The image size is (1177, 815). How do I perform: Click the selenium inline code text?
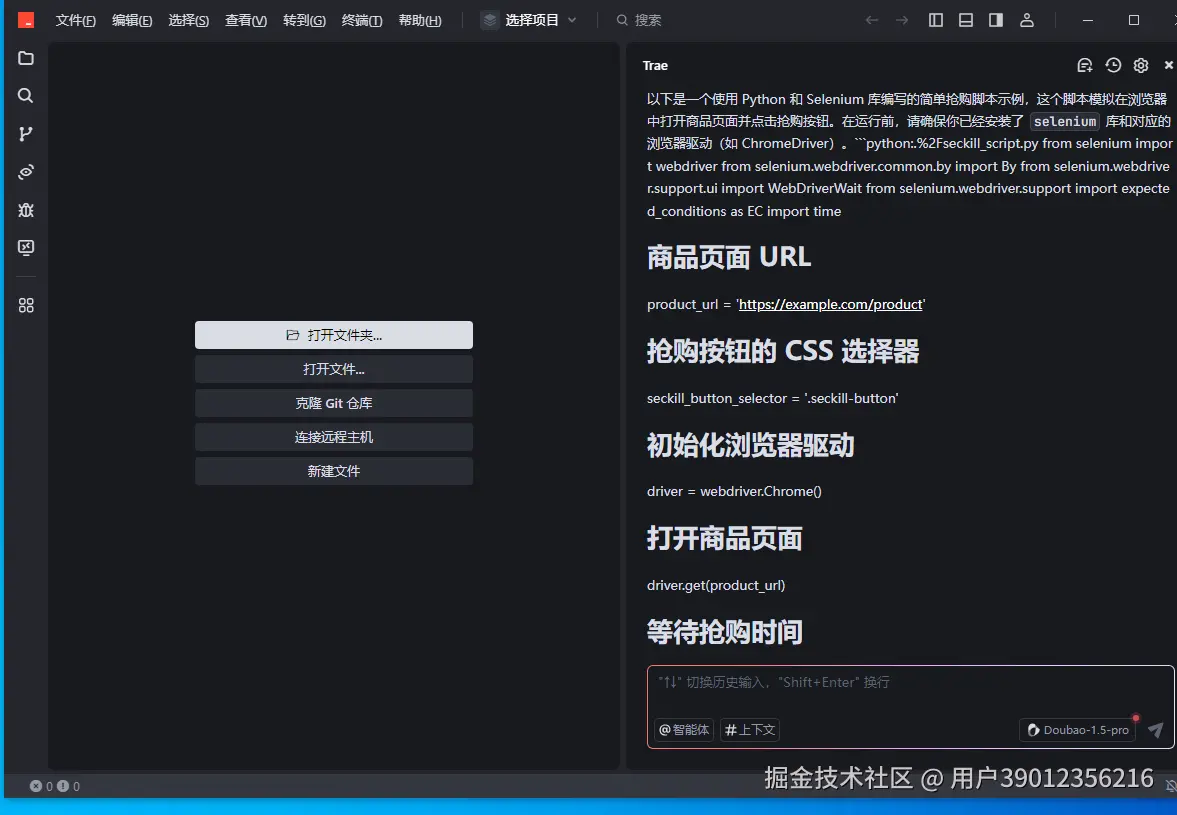tap(1064, 122)
